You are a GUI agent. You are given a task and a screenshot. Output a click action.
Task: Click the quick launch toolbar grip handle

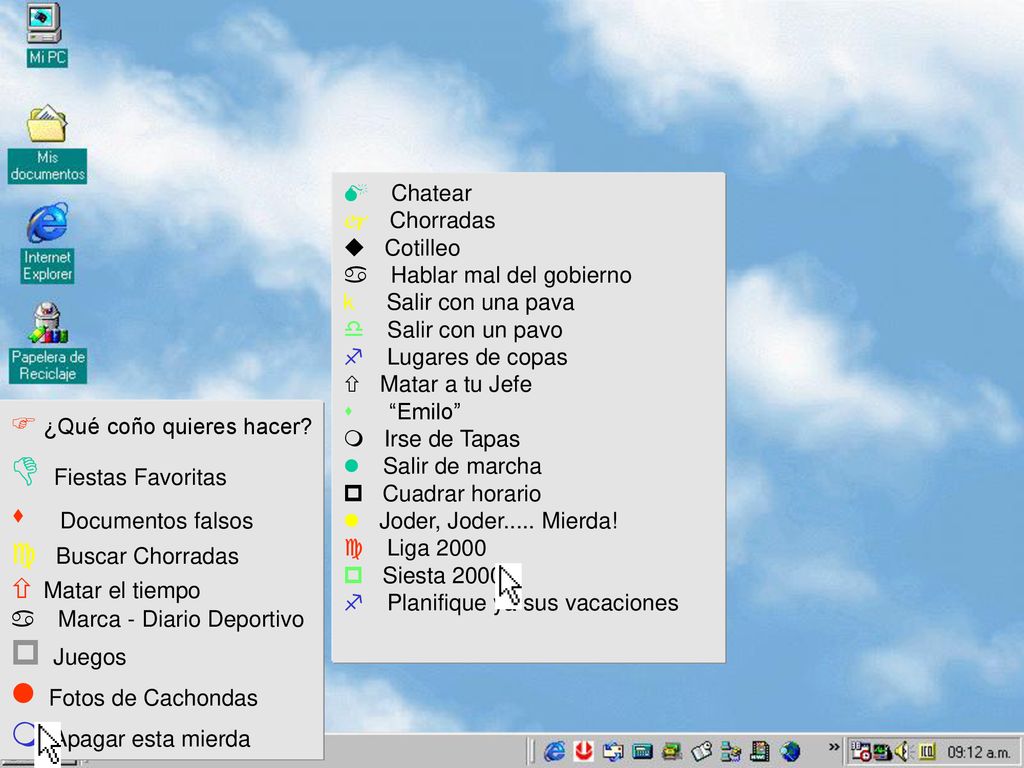tap(532, 752)
